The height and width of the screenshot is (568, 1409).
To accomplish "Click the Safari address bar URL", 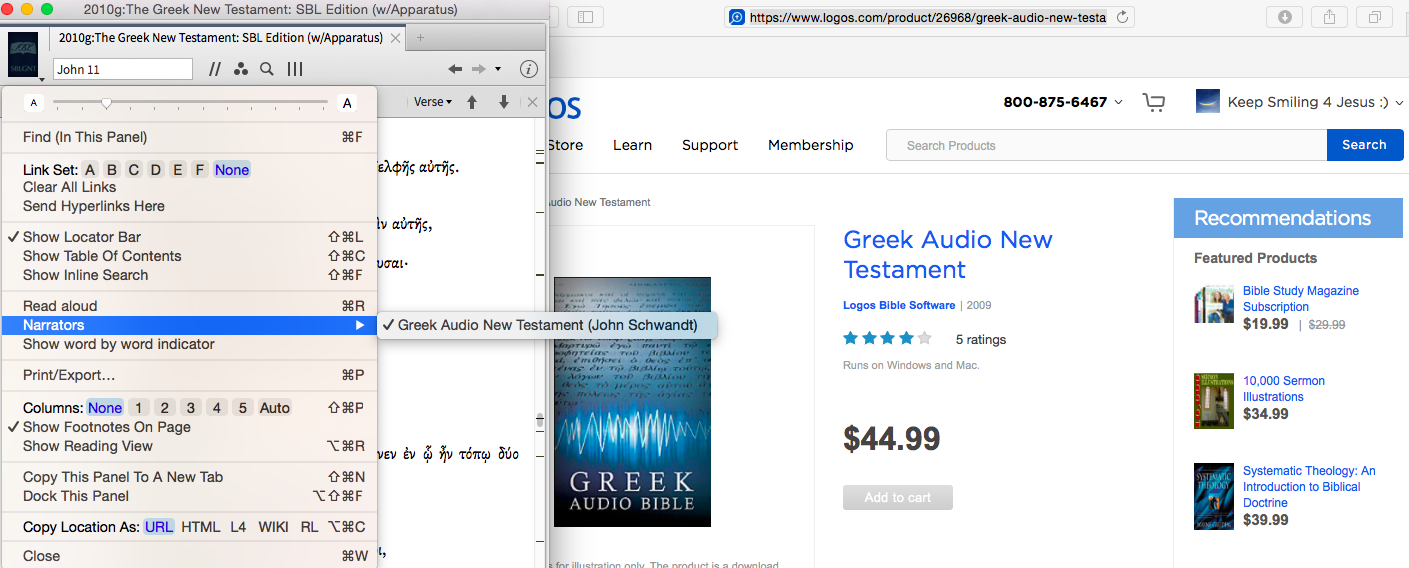I will pos(928,17).
